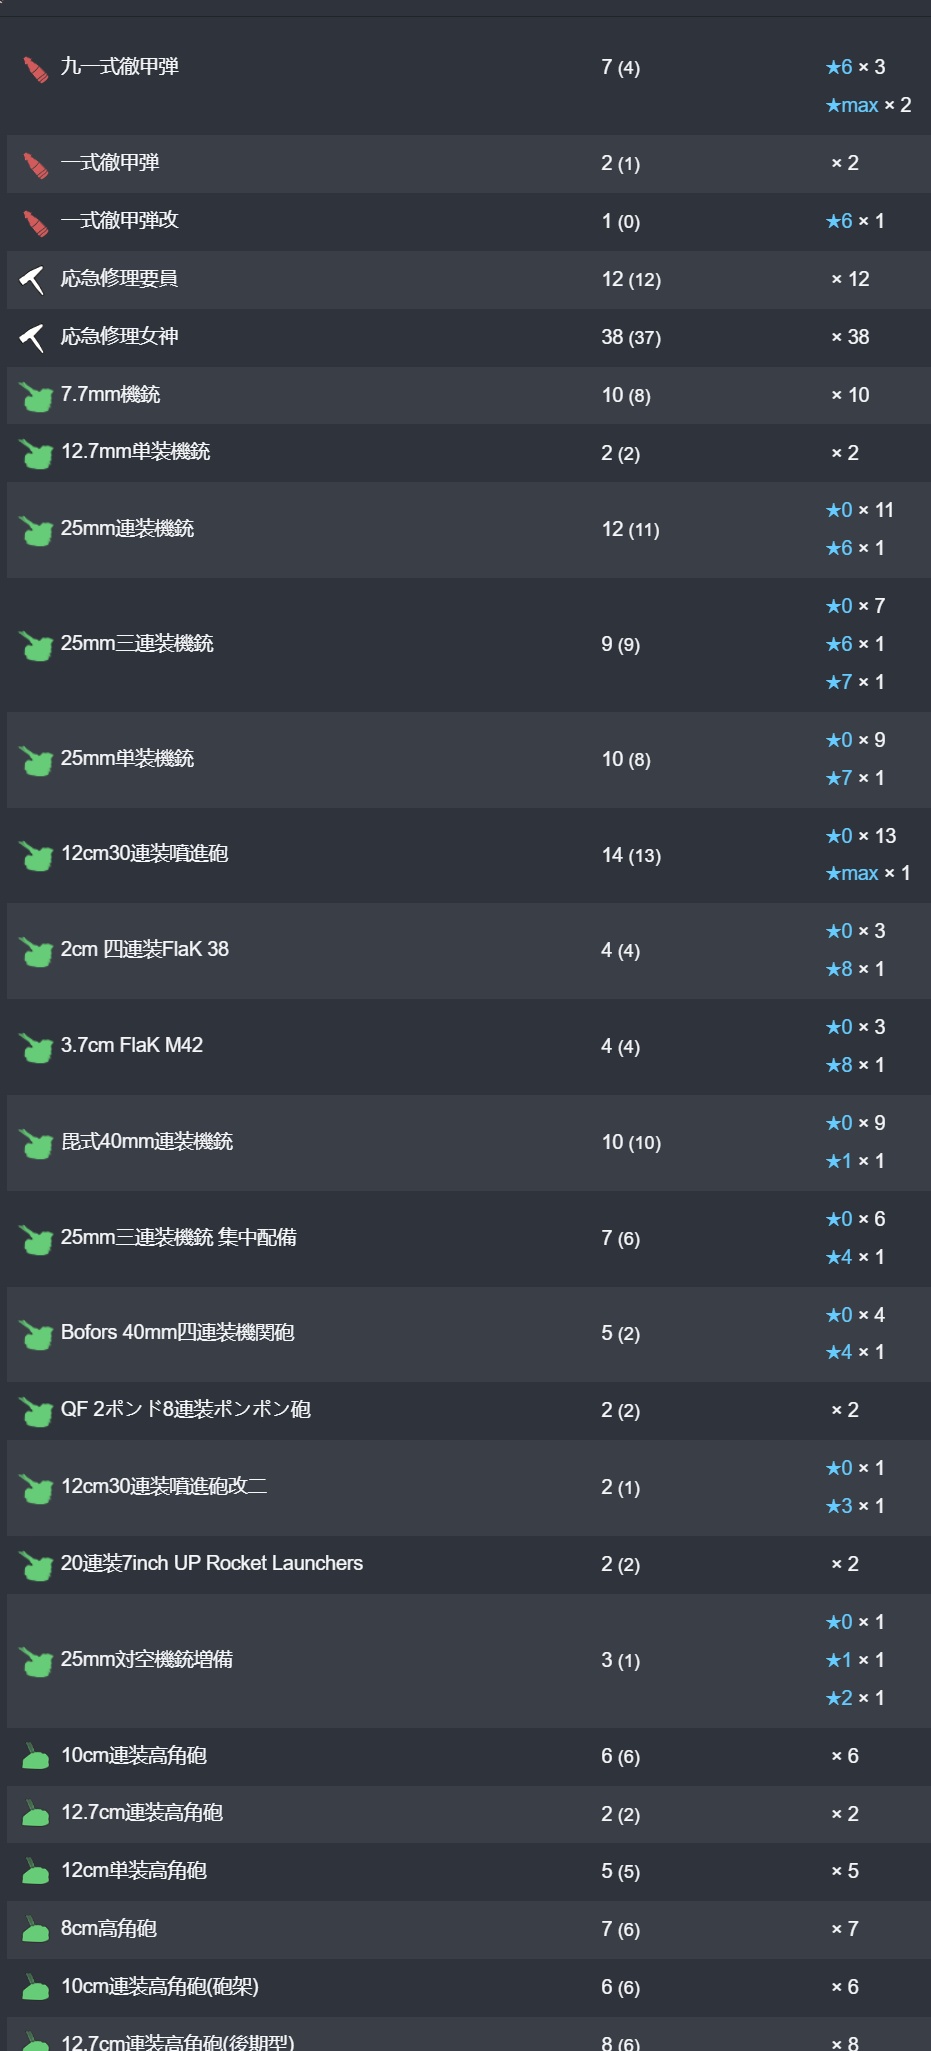Click the green high-angle gun icon beside 10cm連装高角砲
The image size is (931, 2051).
[x=35, y=1757]
